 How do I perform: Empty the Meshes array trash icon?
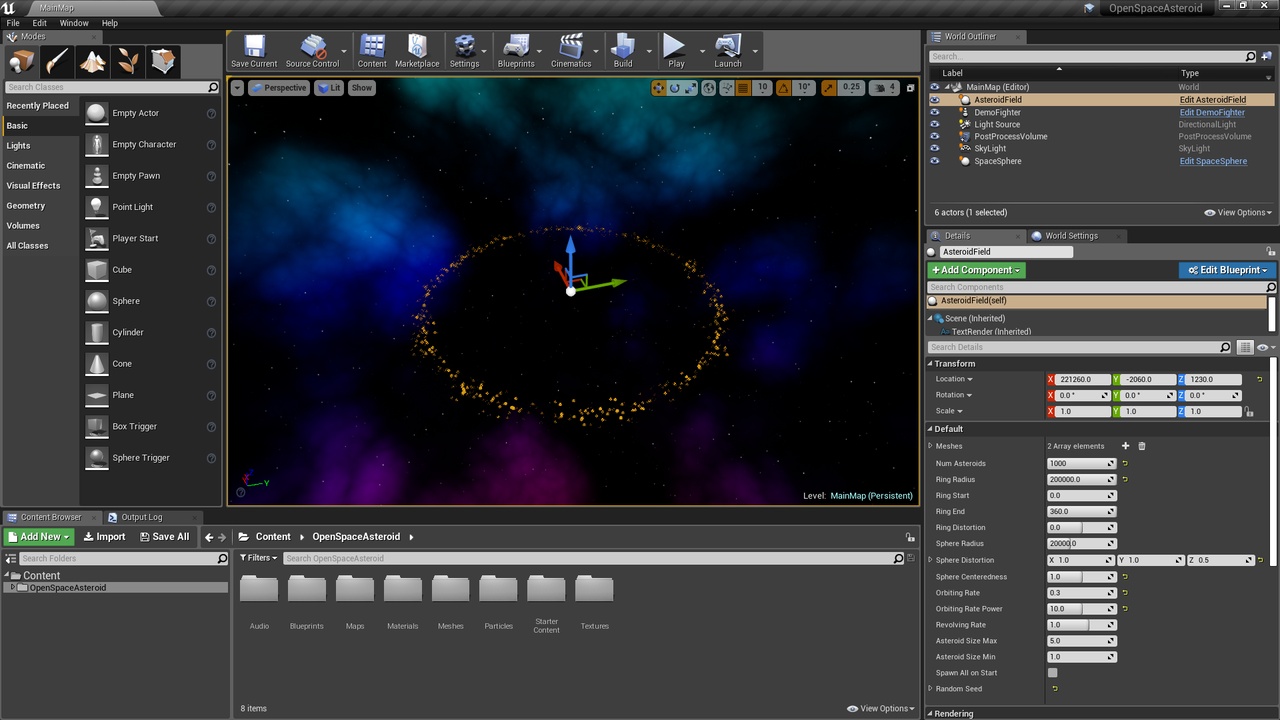1142,446
